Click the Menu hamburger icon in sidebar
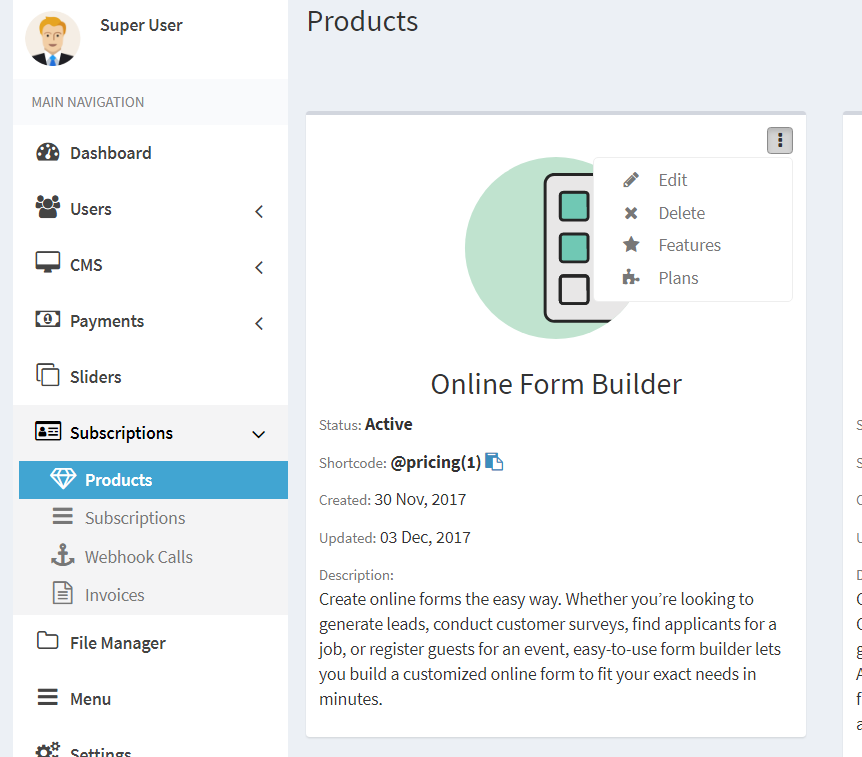The width and height of the screenshot is (862, 757). click(x=48, y=697)
